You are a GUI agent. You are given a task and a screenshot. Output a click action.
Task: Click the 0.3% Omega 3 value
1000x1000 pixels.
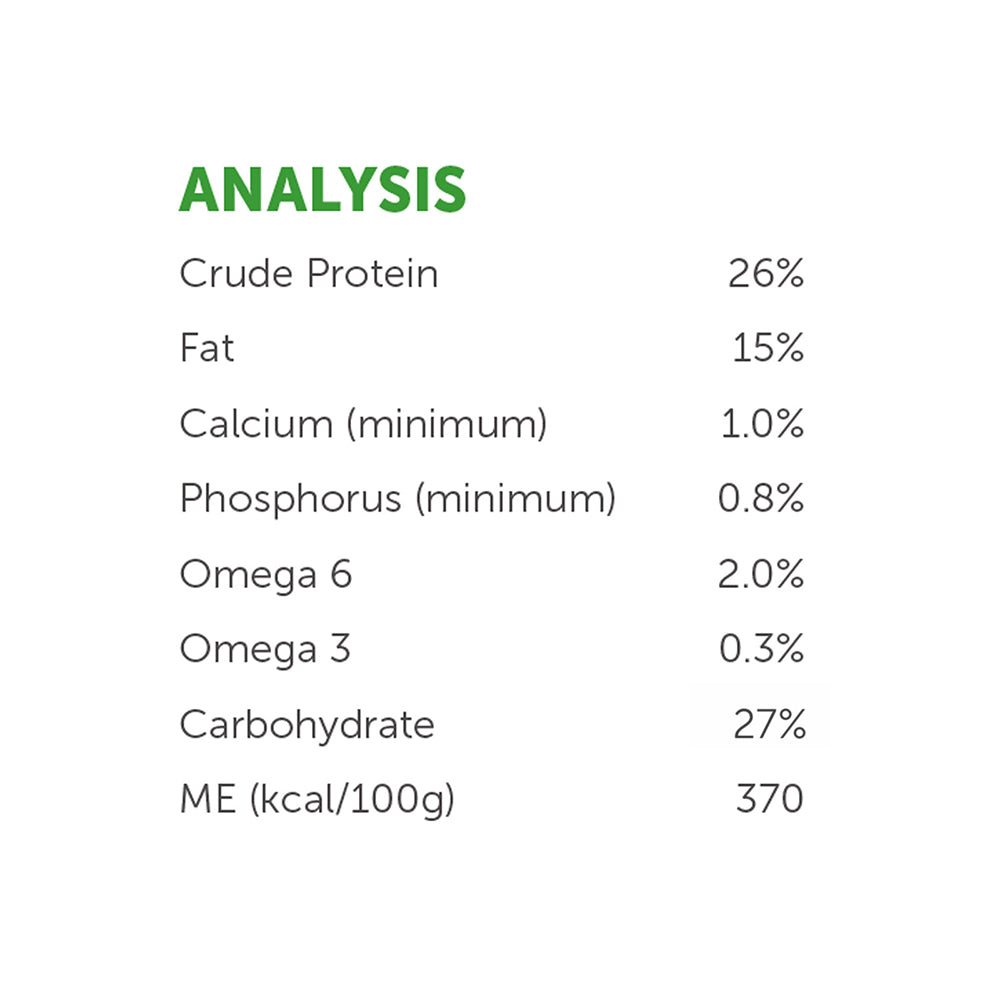point(761,650)
